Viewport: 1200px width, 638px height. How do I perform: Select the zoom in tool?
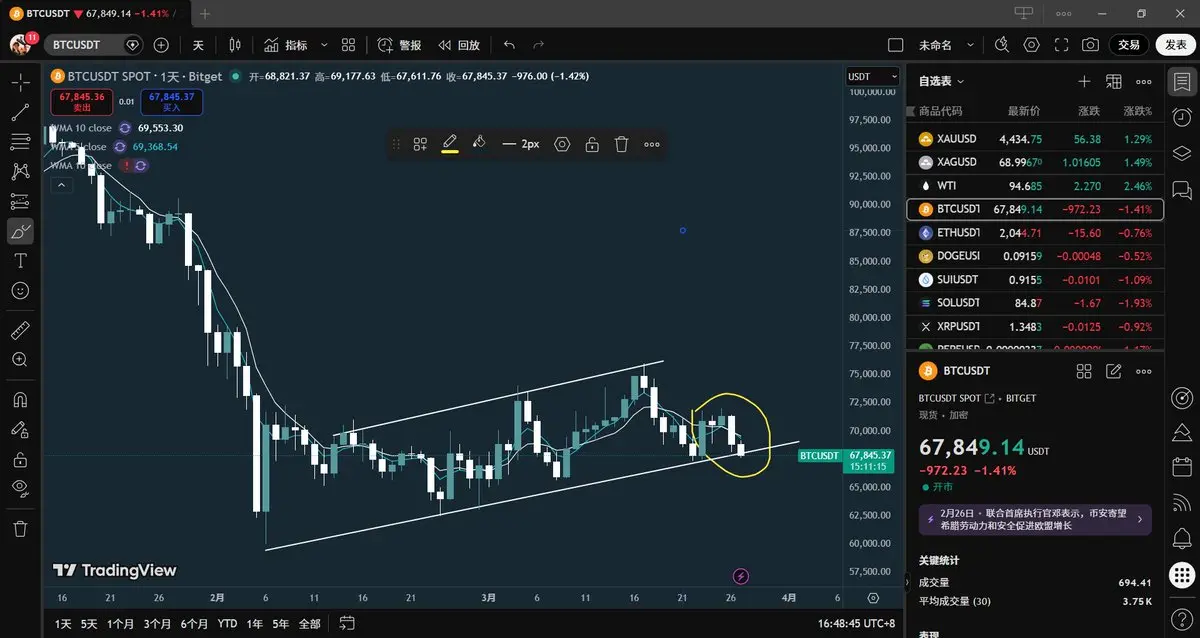coord(20,359)
